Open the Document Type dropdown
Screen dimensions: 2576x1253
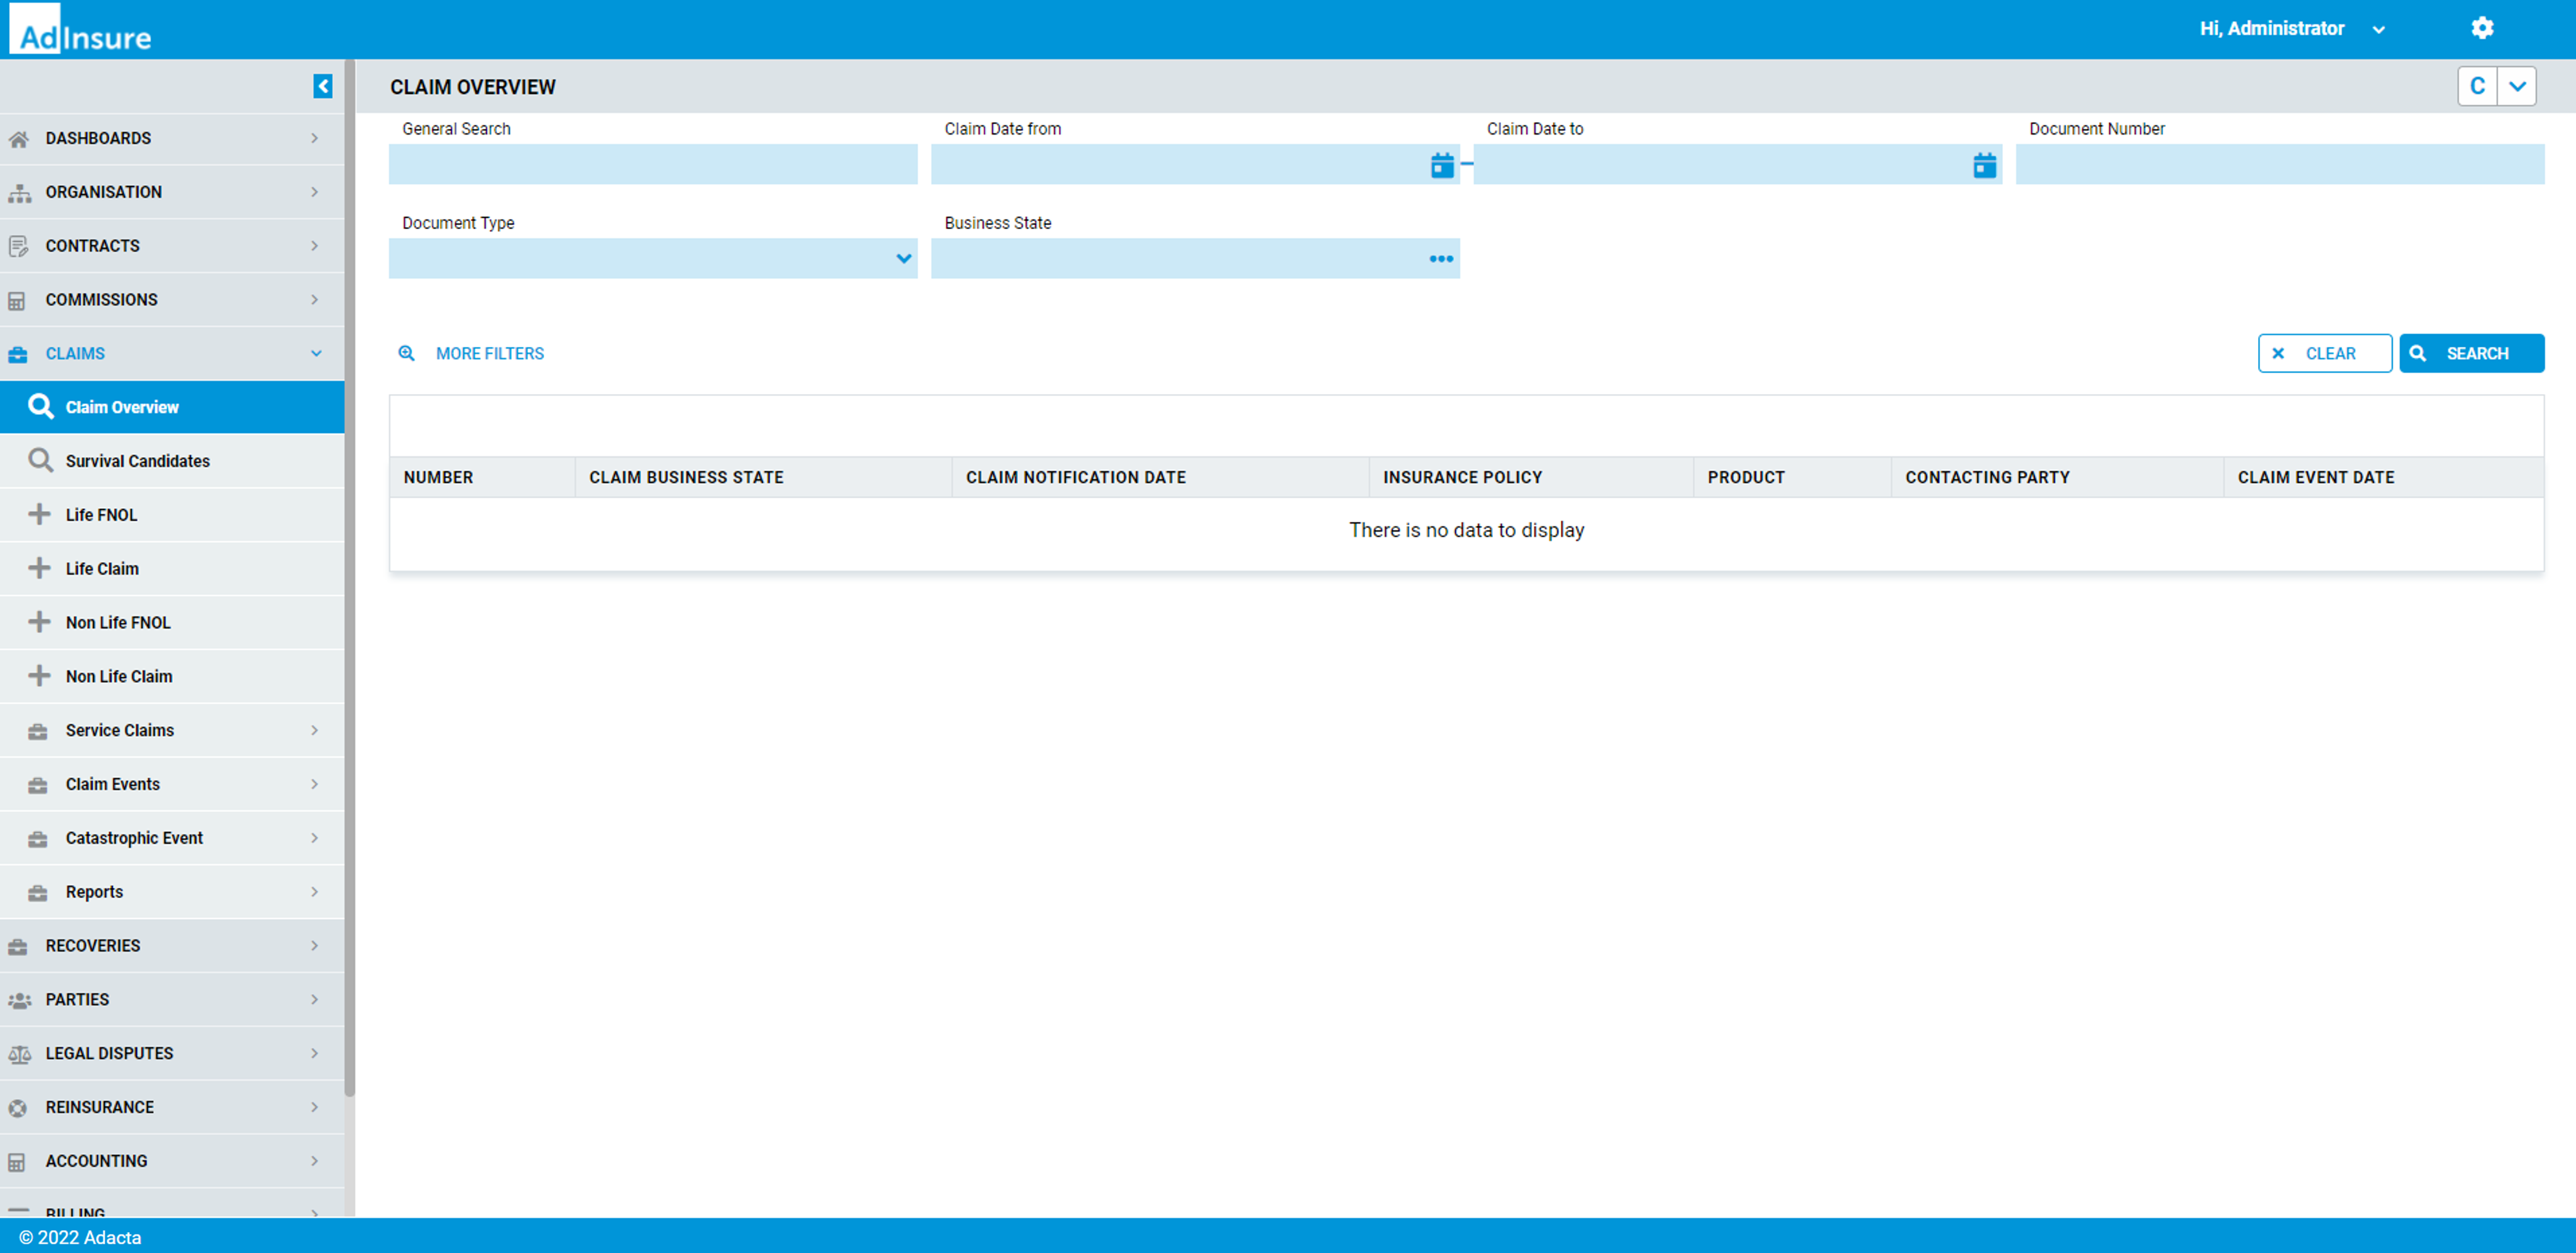coord(903,259)
